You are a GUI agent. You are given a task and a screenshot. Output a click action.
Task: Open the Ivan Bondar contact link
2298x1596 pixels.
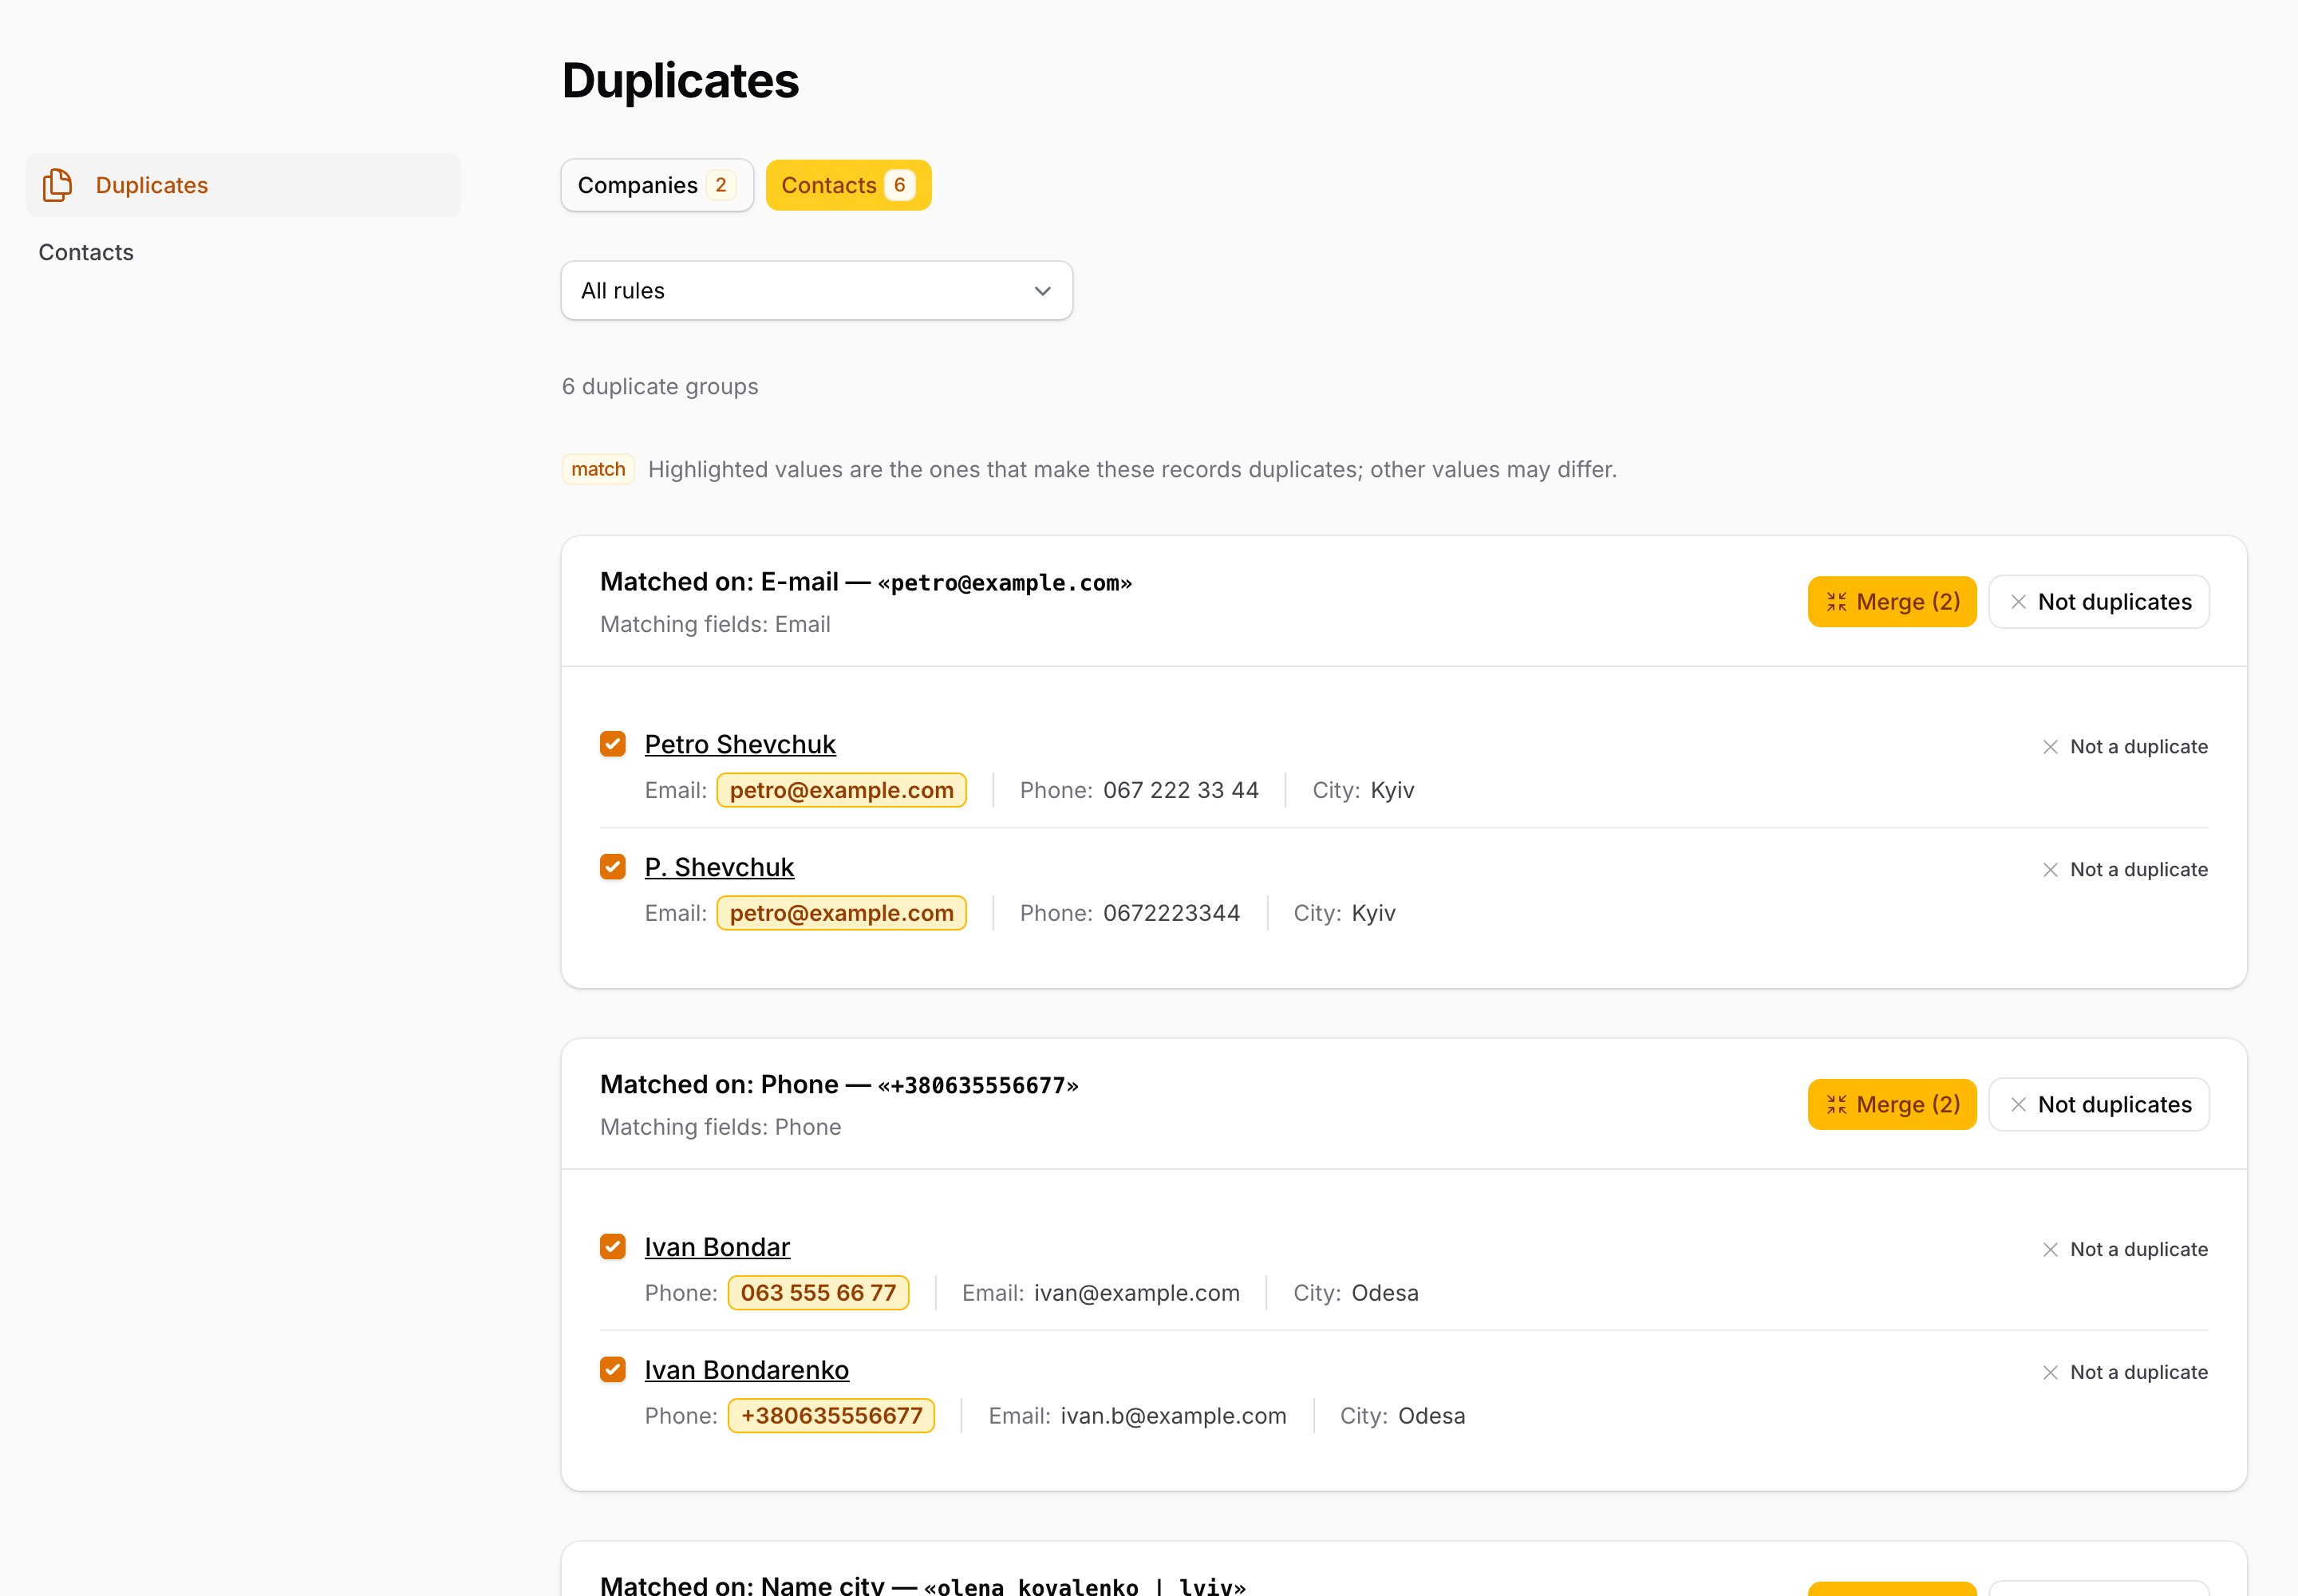pos(717,1247)
